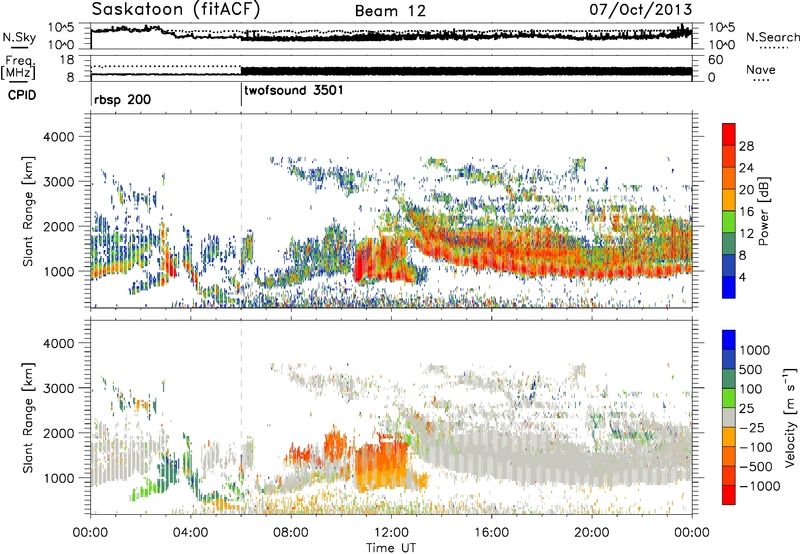Click the power panel 'Slant Range [km]' label
Screen dimensions: 800x554
click(28, 211)
